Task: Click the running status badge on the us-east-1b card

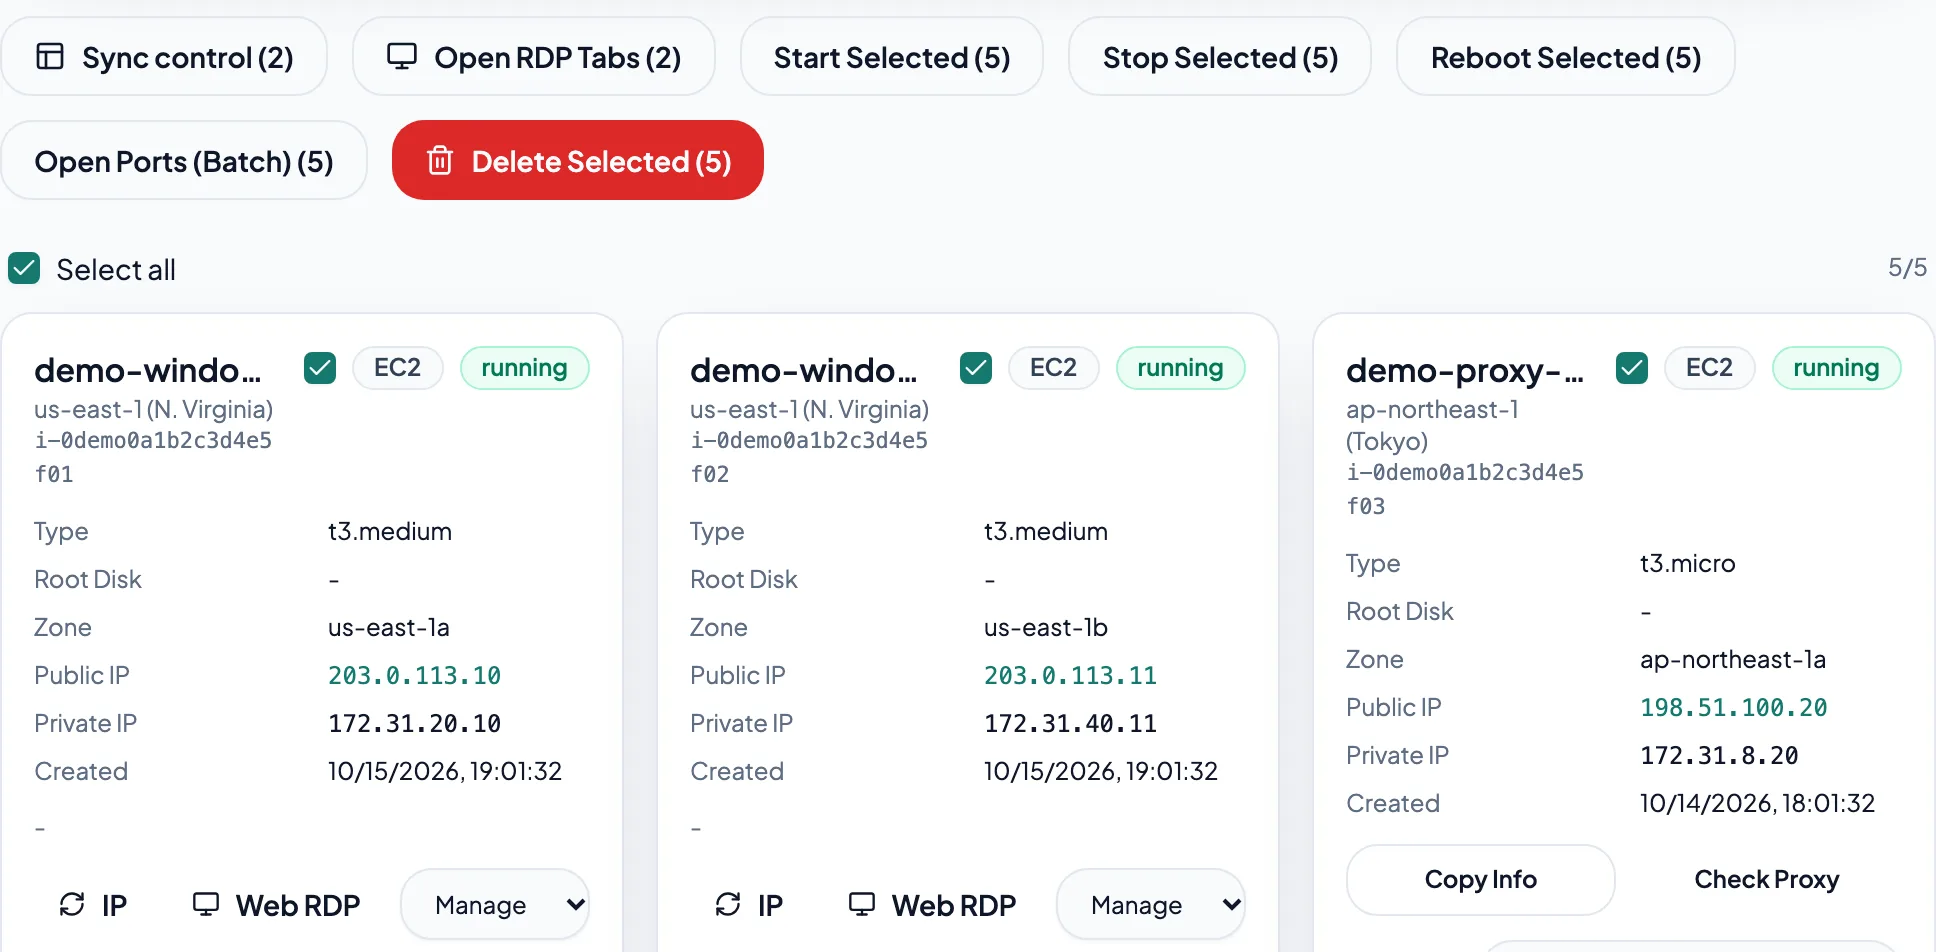Action: click(x=1180, y=367)
